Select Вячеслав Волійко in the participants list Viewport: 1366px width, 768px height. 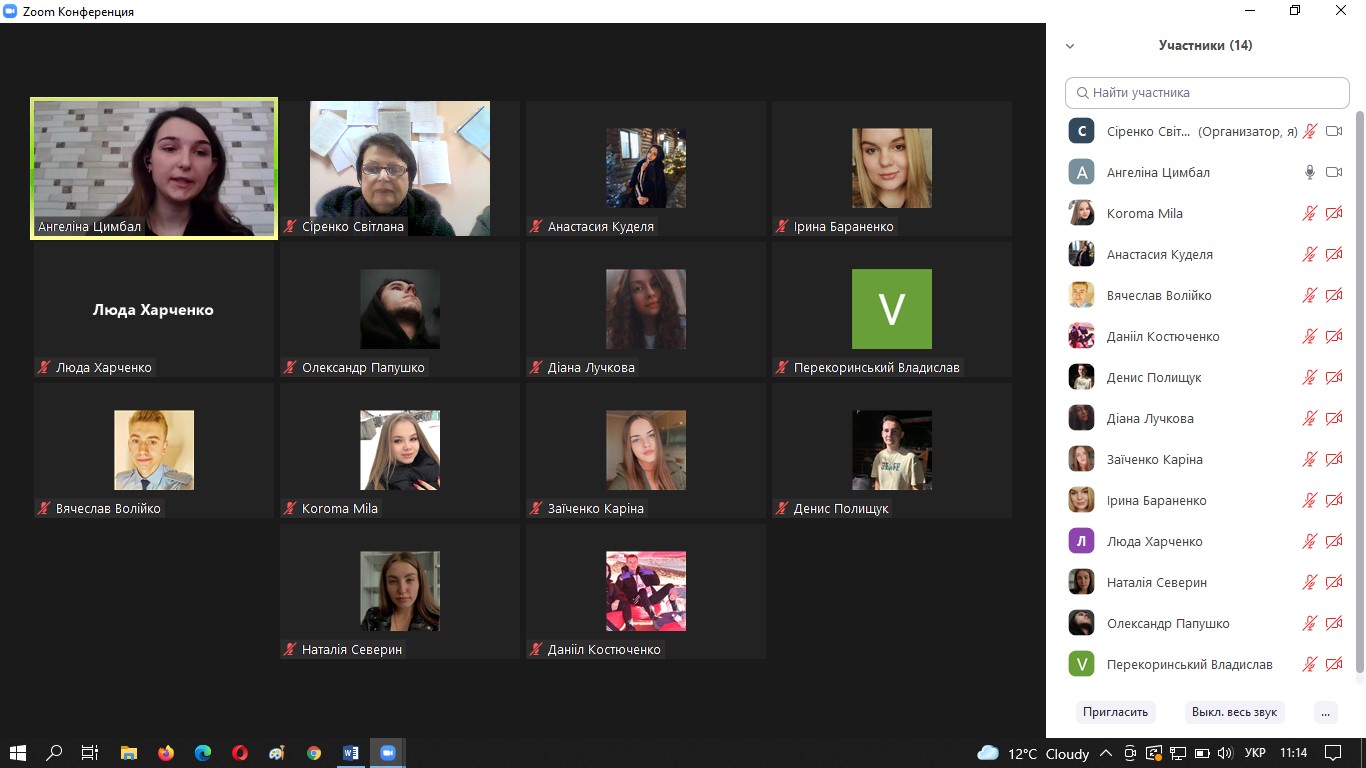[x=1158, y=295]
